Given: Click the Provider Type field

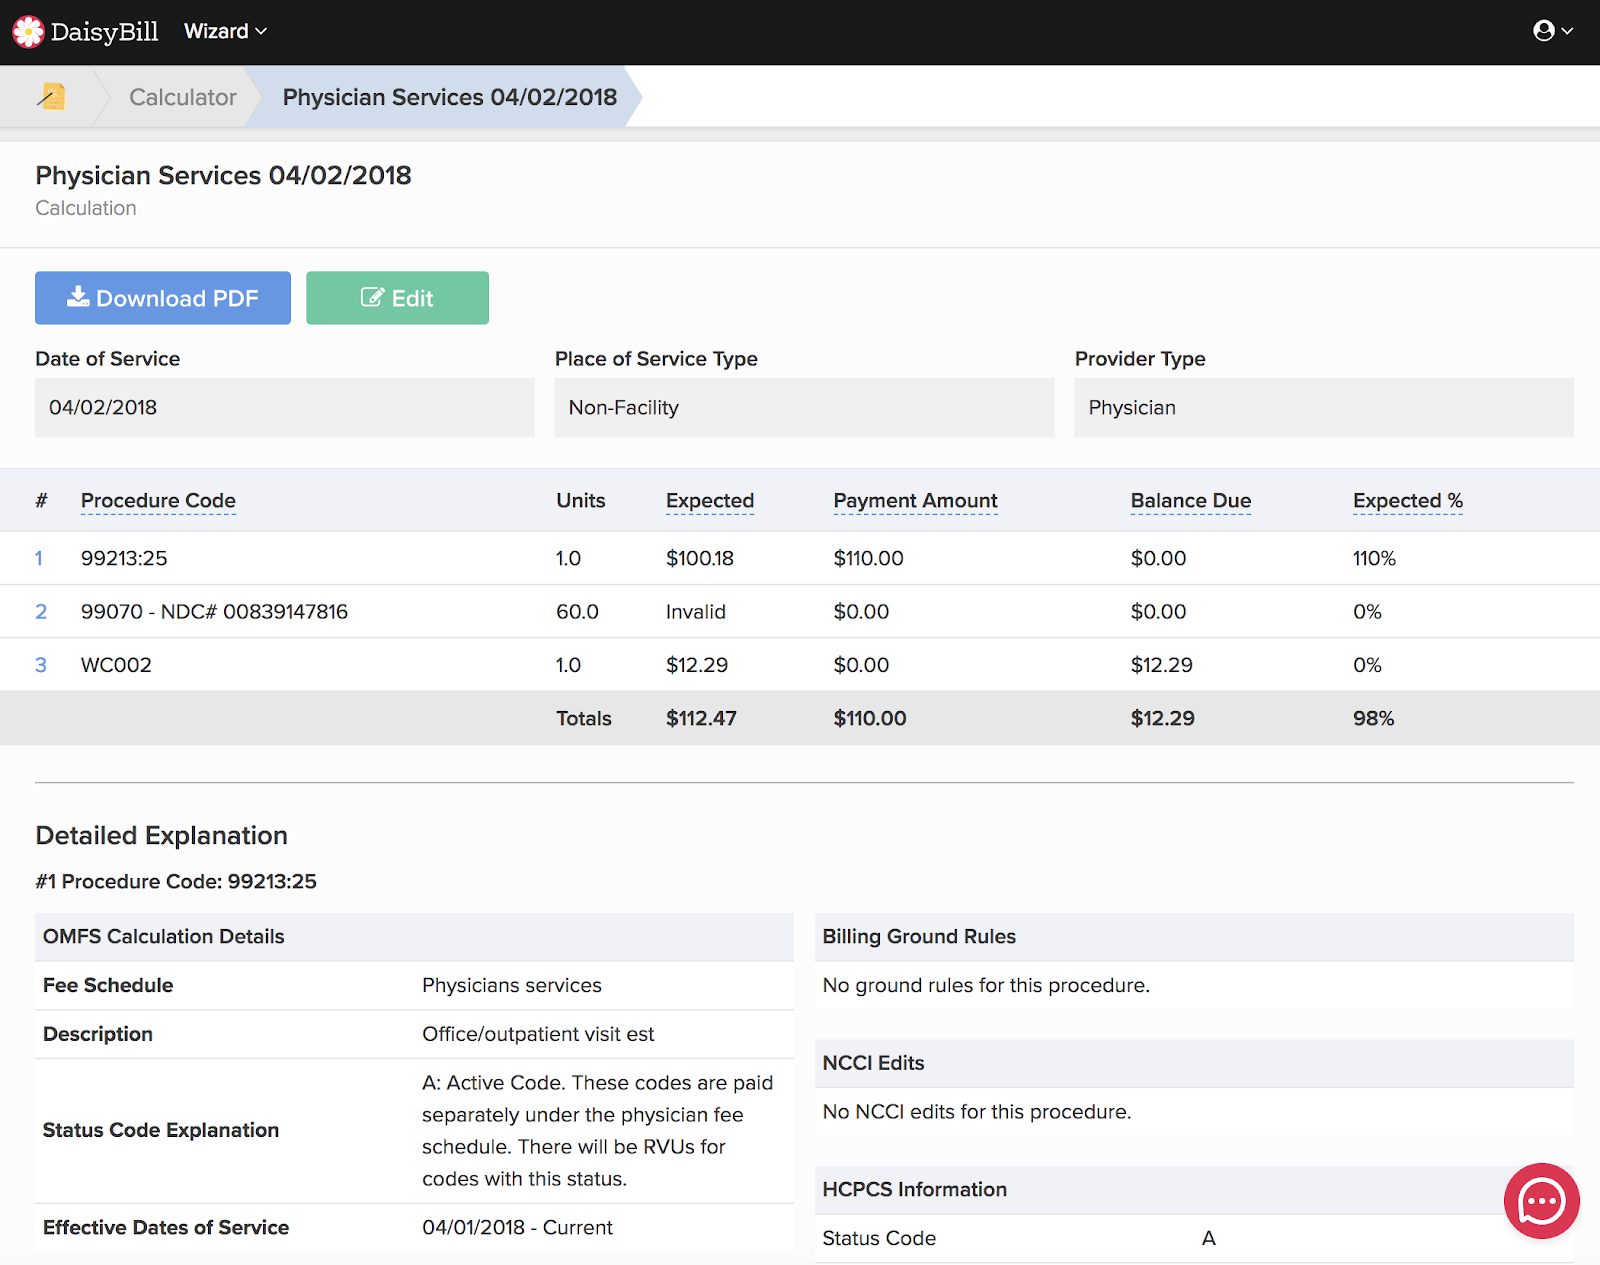Looking at the screenshot, I should (1323, 408).
